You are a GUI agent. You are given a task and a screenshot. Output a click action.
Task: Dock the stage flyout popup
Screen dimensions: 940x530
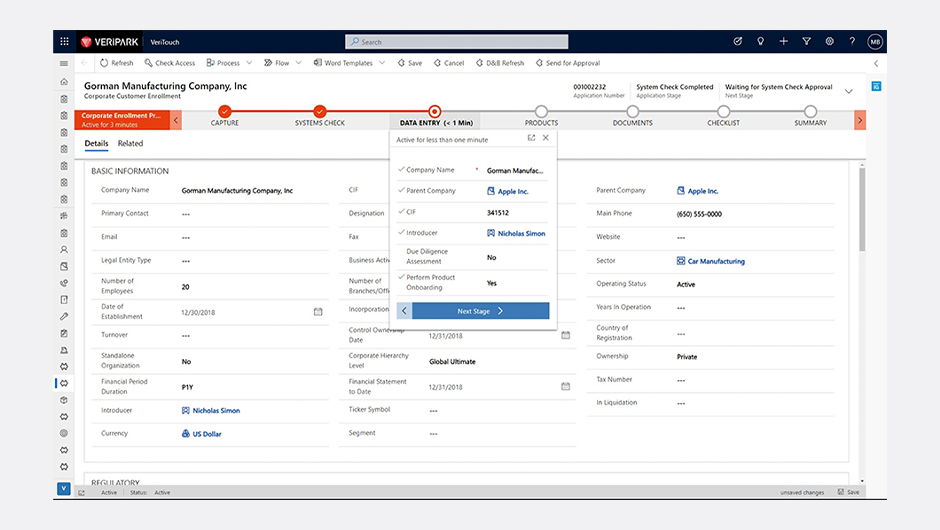(531, 138)
